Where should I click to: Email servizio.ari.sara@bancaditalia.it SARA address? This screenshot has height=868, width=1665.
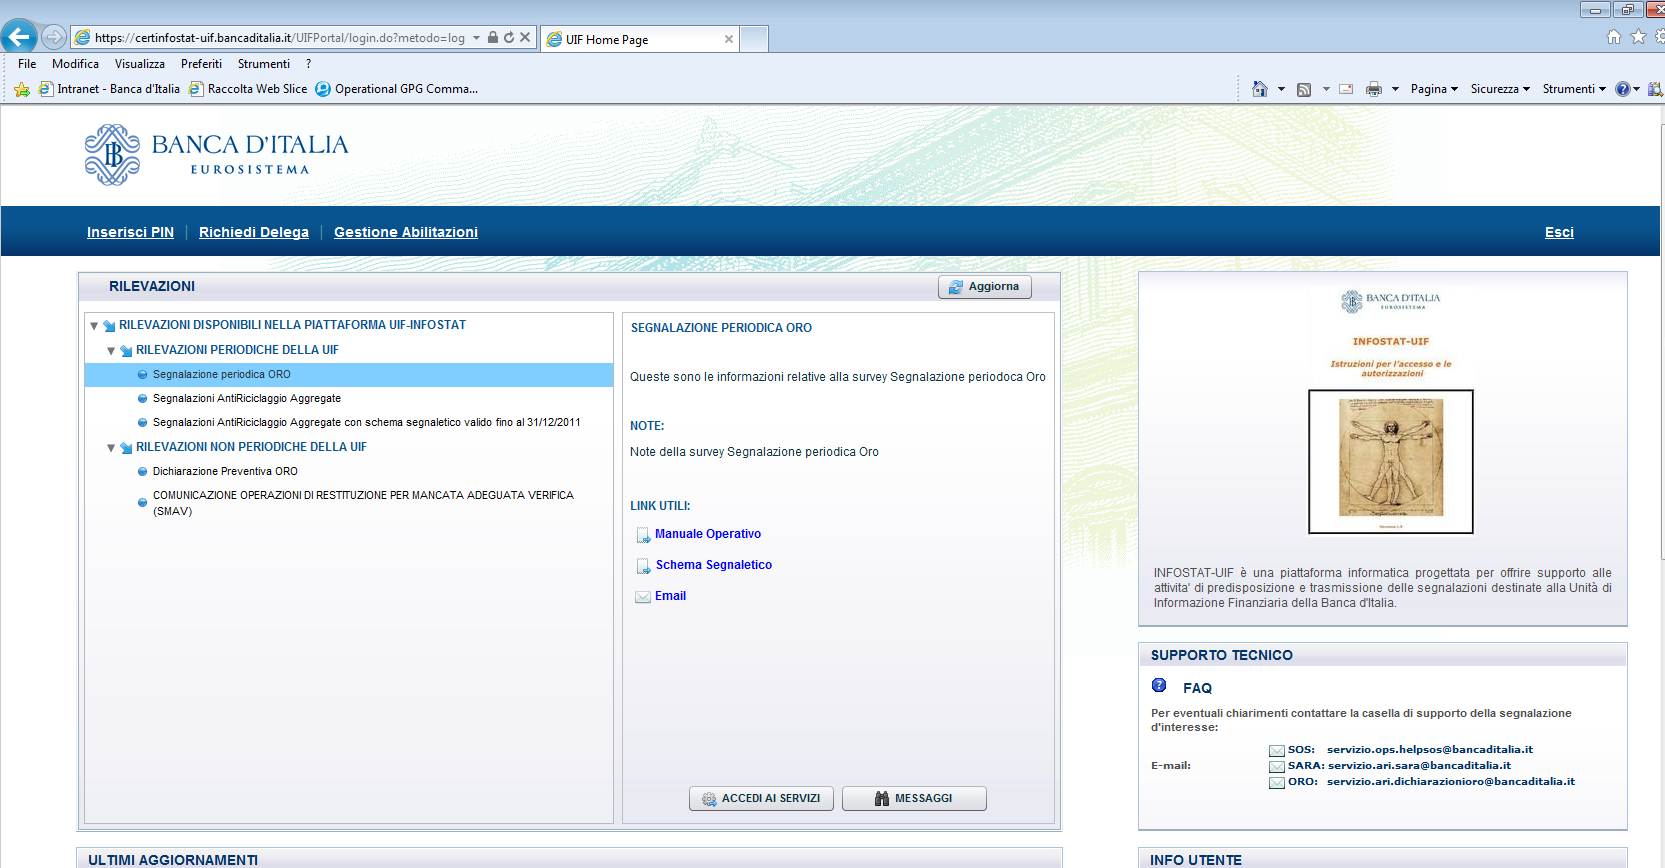[x=1419, y=765]
